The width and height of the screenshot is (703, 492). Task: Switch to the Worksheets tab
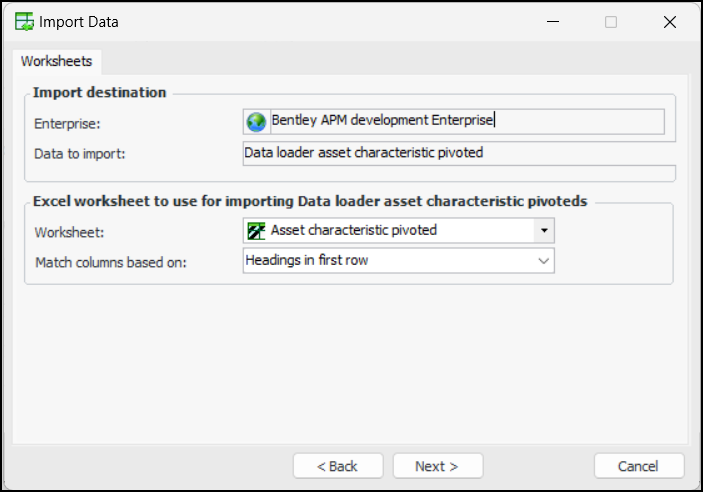56,61
